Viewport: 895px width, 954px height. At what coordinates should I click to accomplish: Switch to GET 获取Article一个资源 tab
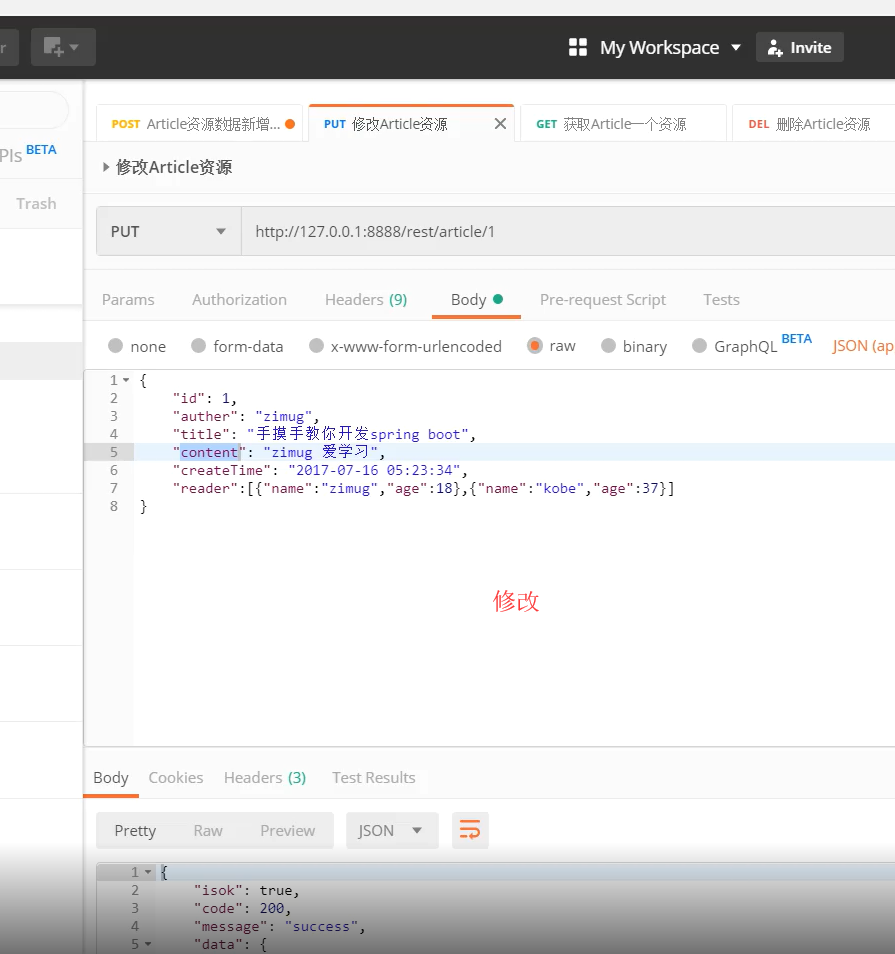click(623, 124)
